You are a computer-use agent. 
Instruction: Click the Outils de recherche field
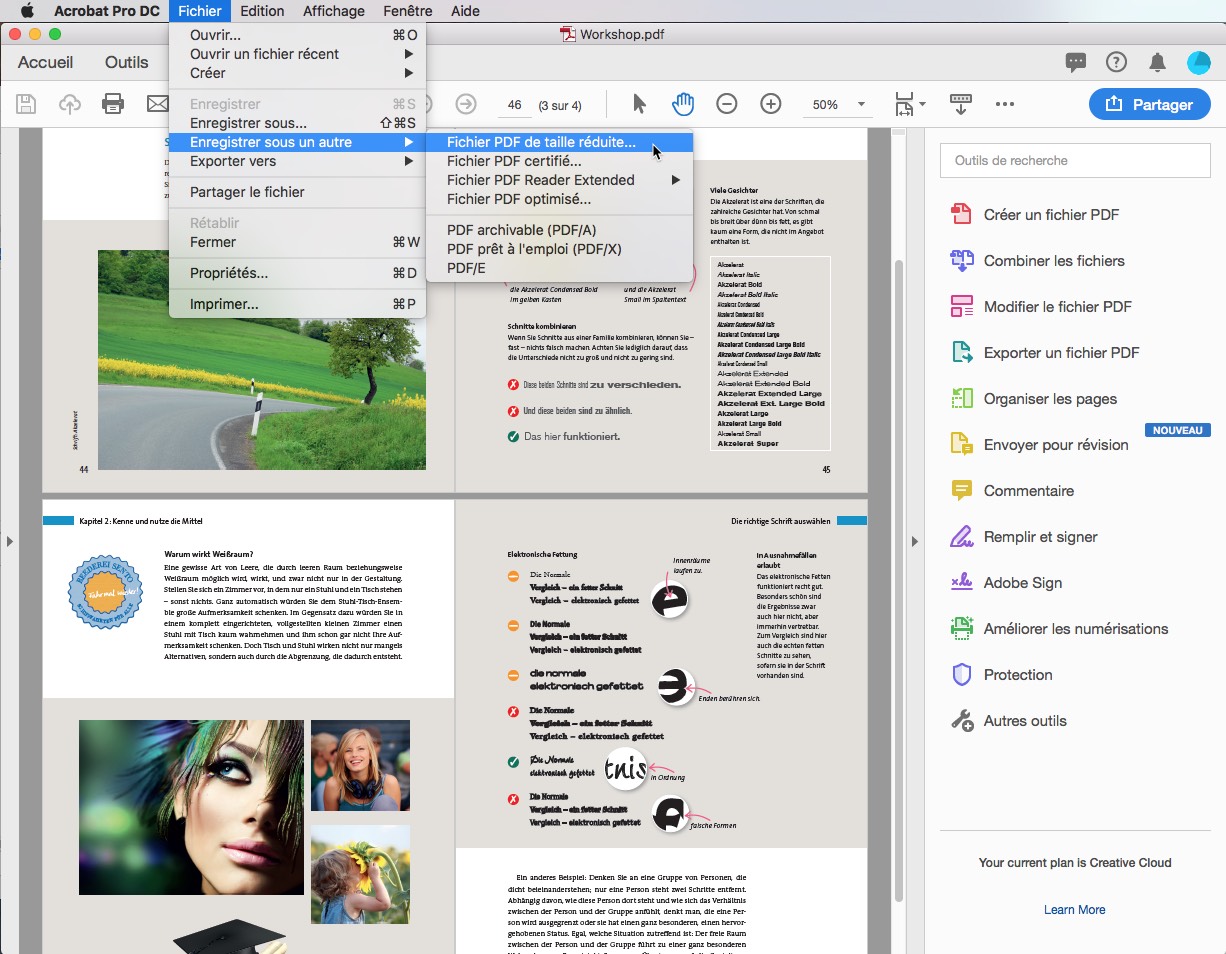(x=1075, y=160)
